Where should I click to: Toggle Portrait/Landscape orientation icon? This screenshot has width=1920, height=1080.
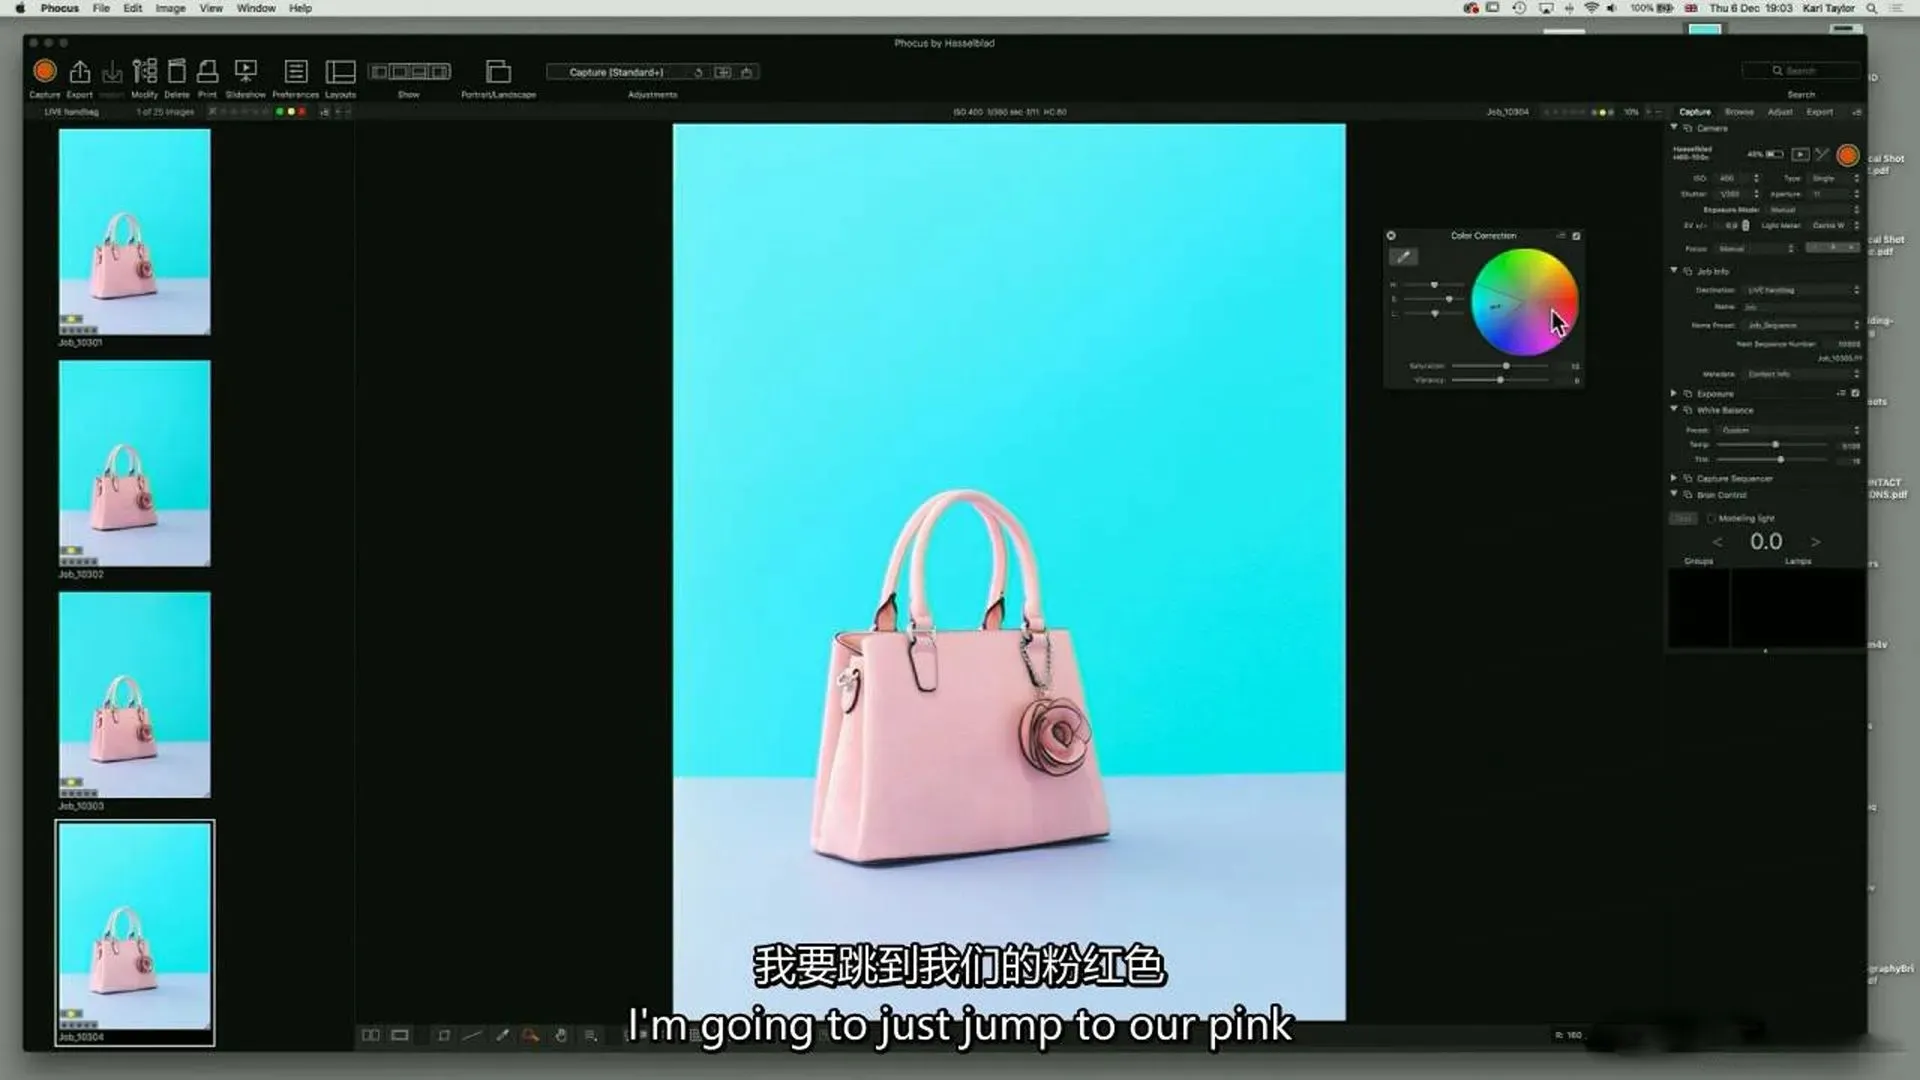pos(498,72)
